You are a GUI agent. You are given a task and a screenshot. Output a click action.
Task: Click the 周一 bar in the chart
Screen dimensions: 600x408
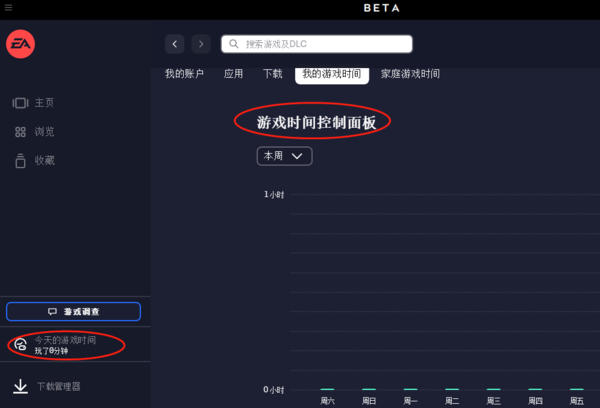[411, 389]
